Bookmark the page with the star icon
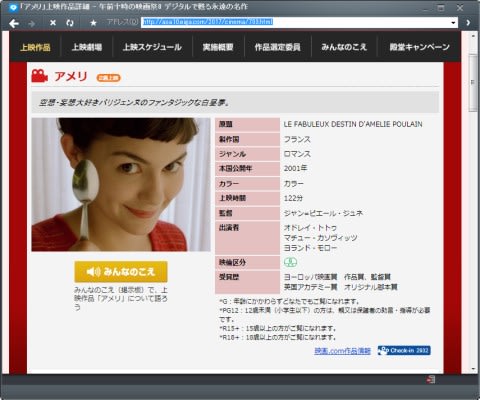The height and width of the screenshot is (400, 480). click(x=93, y=23)
